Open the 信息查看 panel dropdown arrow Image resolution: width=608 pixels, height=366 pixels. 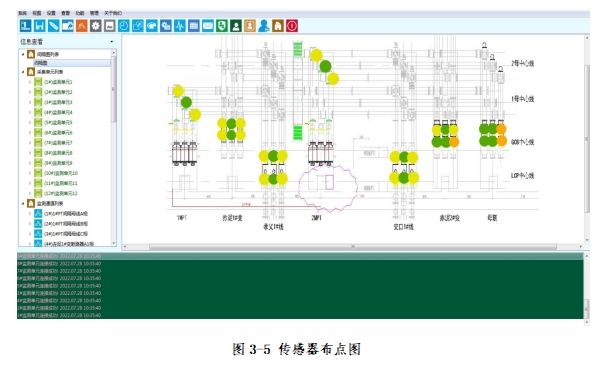click(x=112, y=42)
